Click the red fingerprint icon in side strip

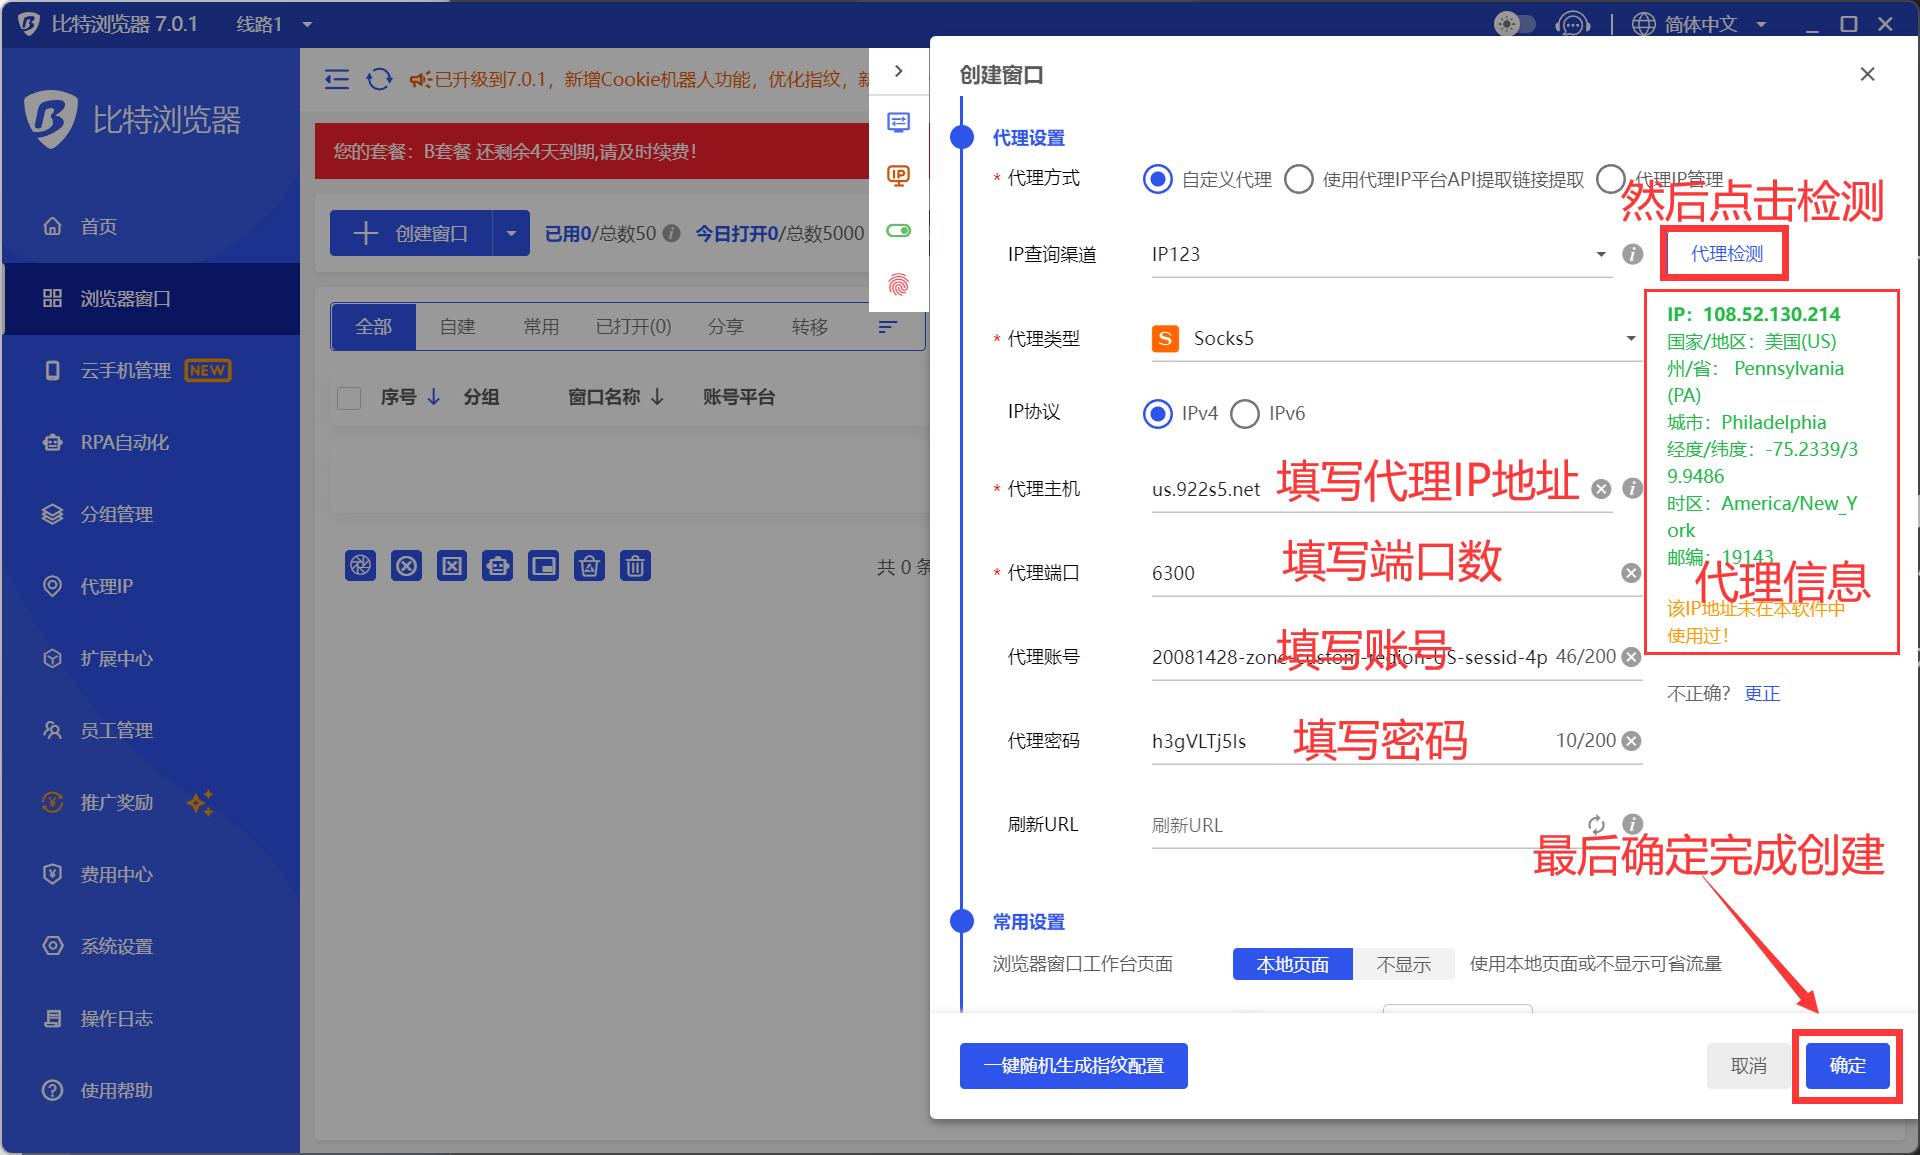click(898, 285)
